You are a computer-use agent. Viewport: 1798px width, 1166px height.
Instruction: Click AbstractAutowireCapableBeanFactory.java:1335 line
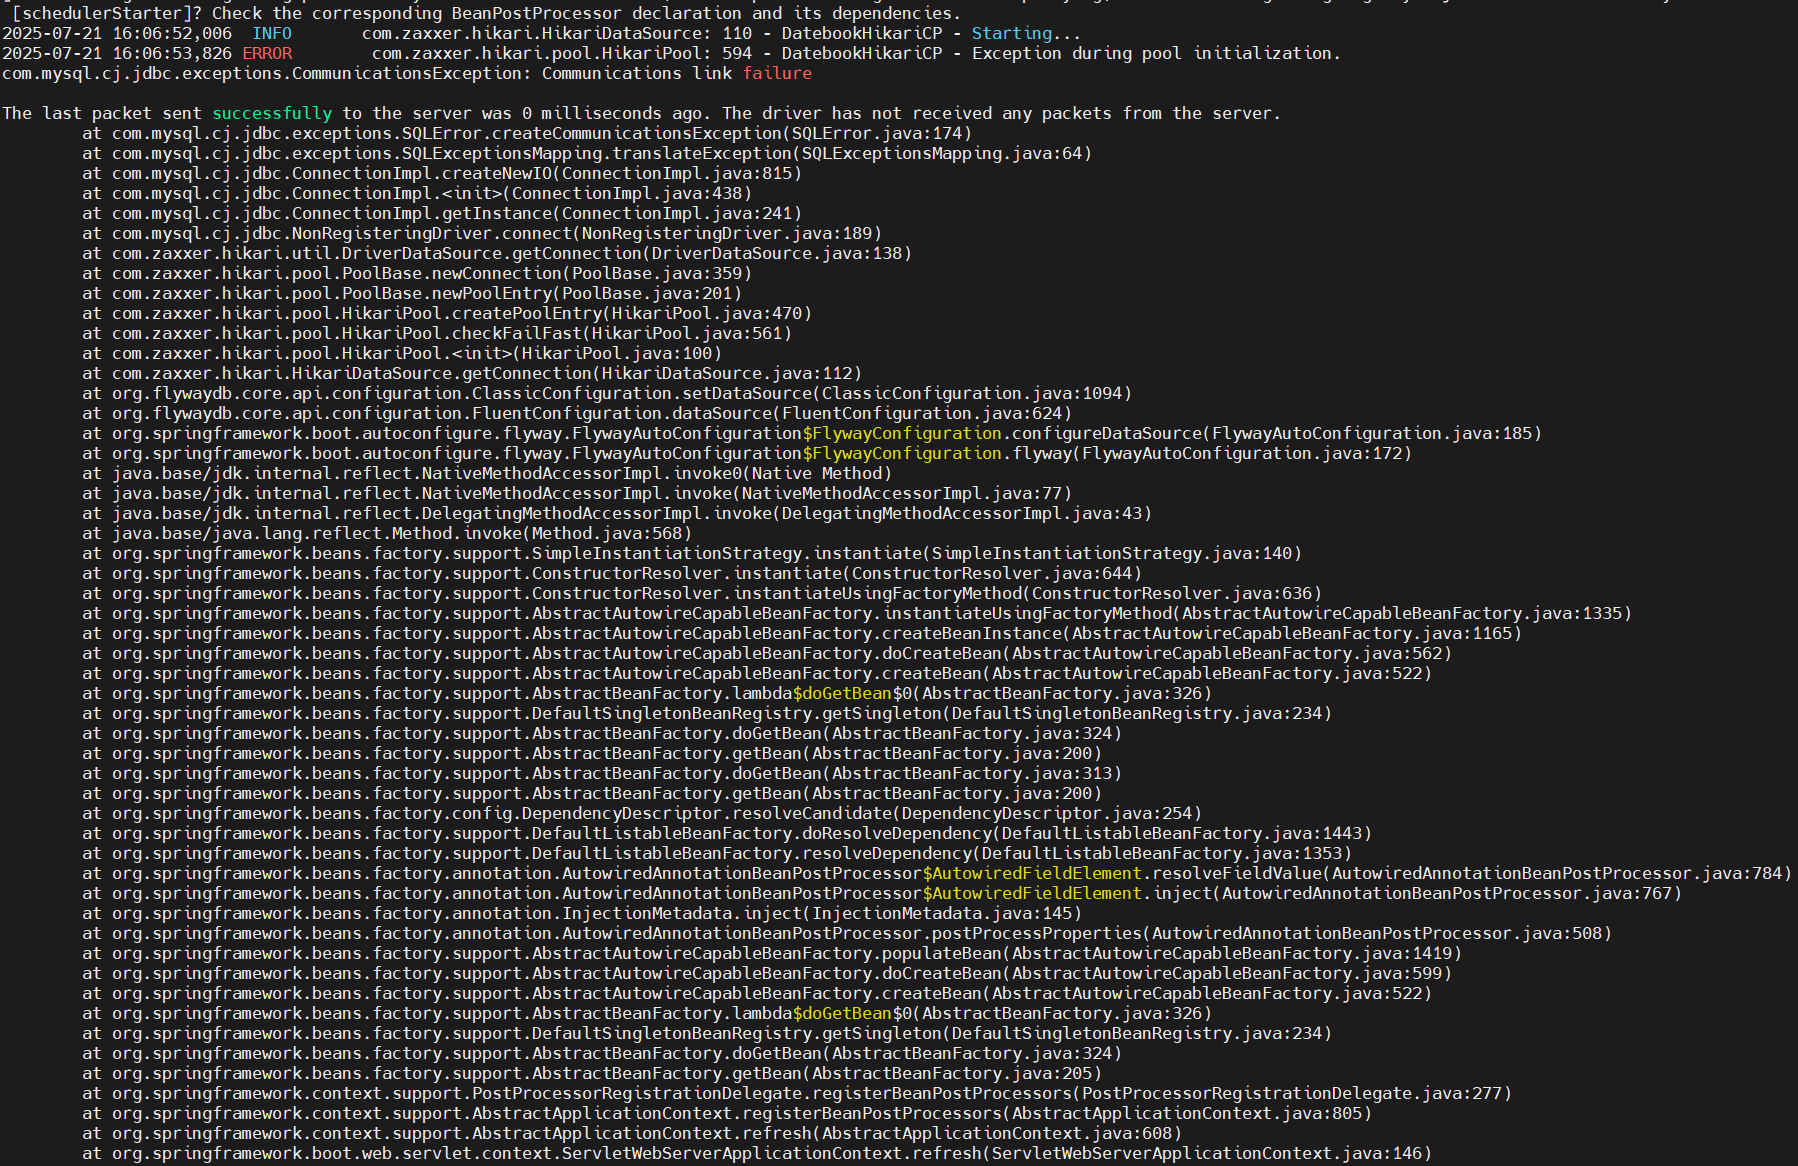[857, 614]
